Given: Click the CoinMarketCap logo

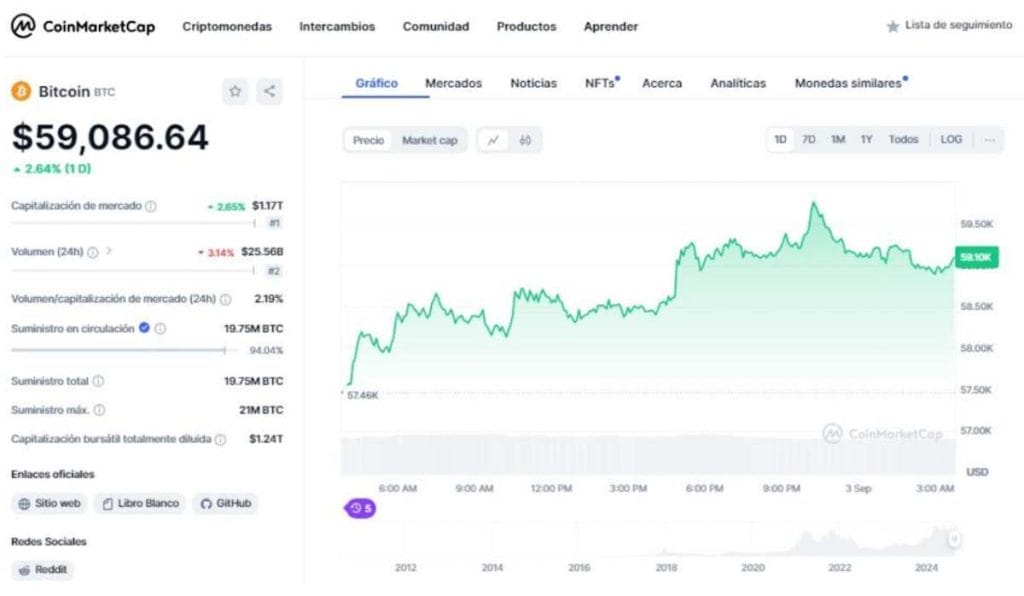Looking at the screenshot, I should coord(83,26).
